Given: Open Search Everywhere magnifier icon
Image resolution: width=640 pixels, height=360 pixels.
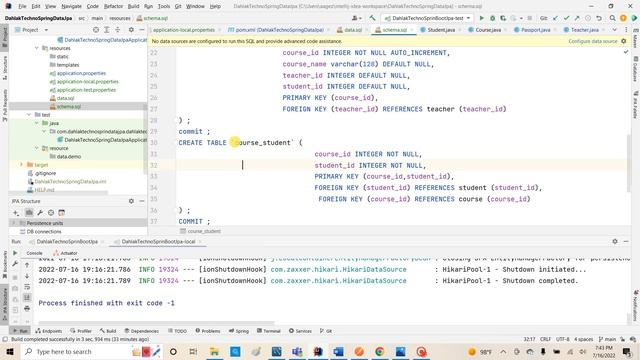Looking at the screenshot, I should pyautogui.click(x=612, y=18).
